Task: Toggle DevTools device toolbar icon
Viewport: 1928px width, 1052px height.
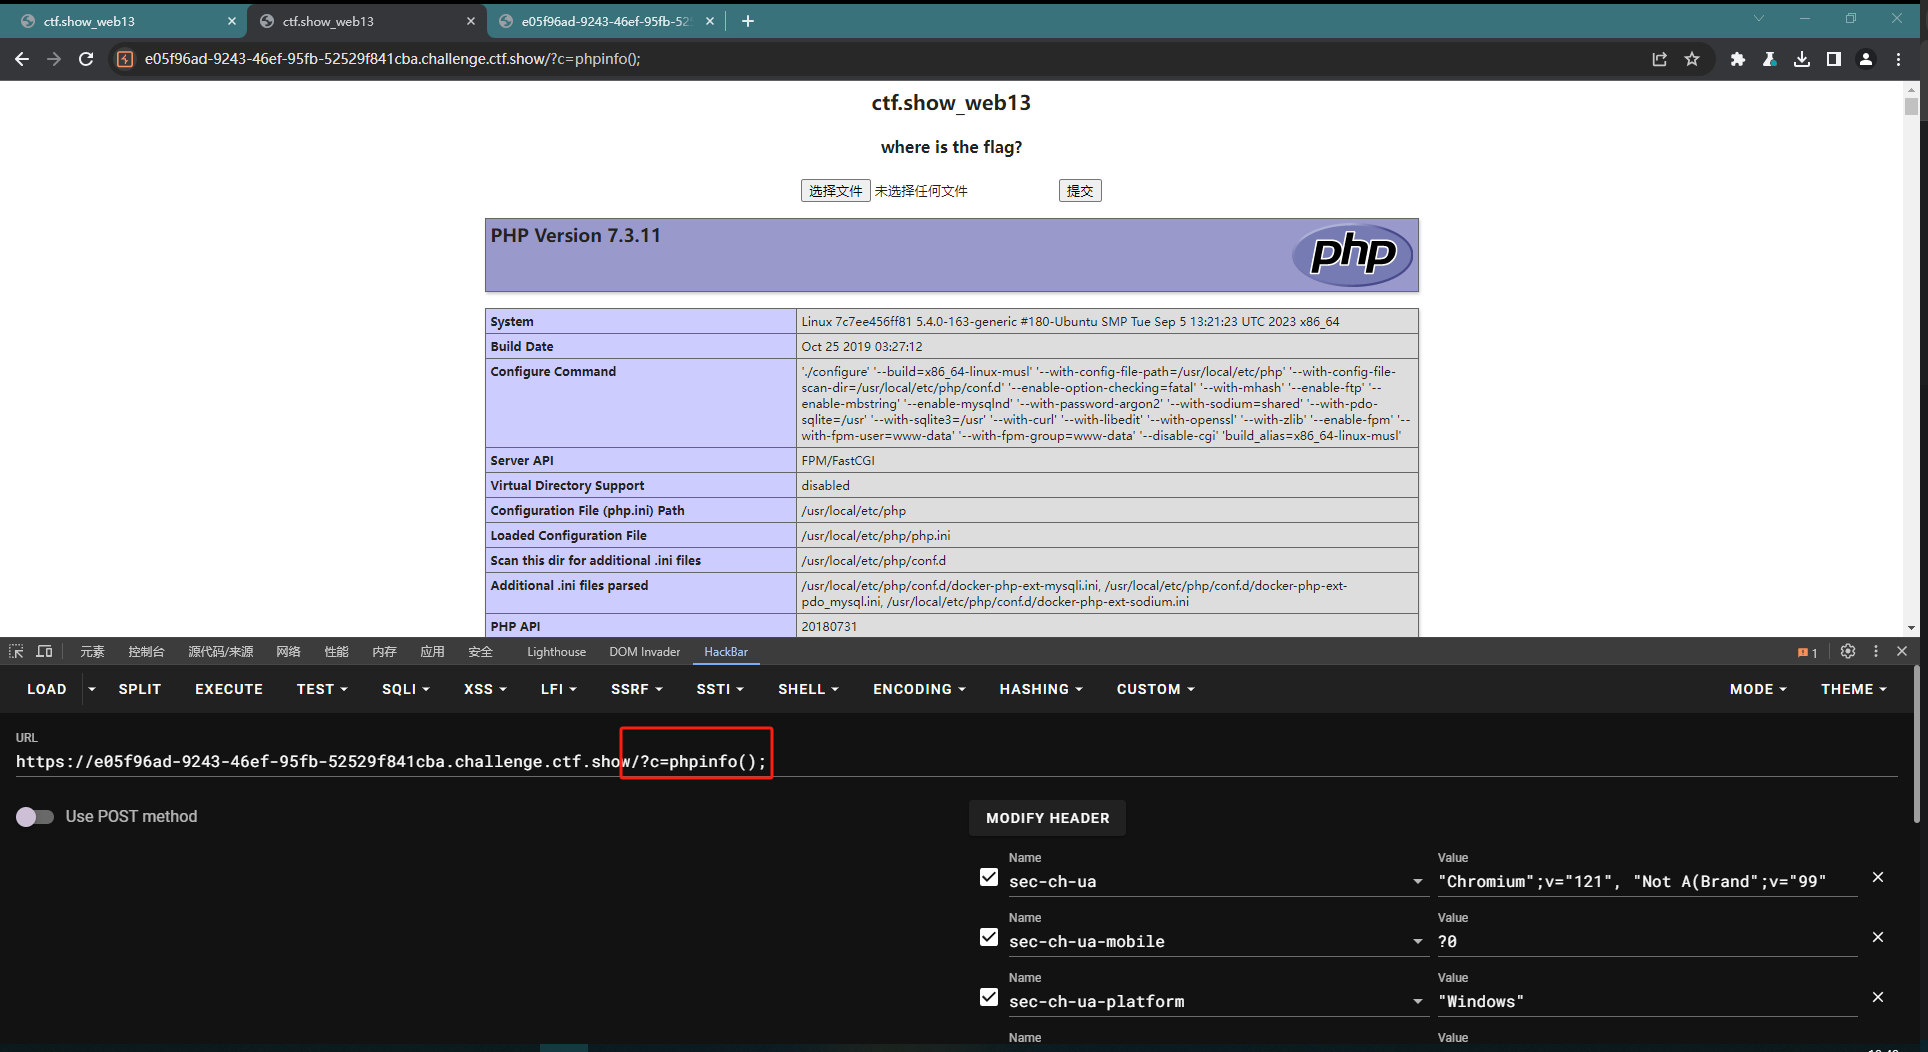Action: 44,651
